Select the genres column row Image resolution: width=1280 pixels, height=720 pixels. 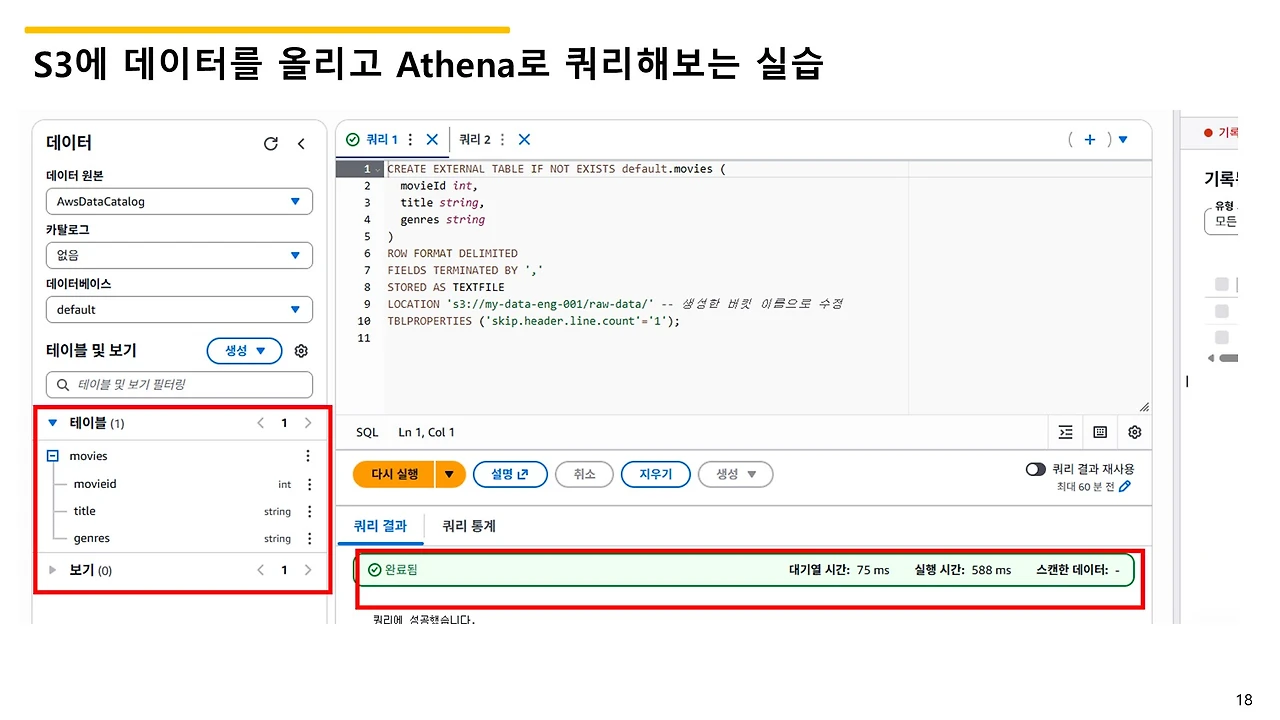click(180, 538)
